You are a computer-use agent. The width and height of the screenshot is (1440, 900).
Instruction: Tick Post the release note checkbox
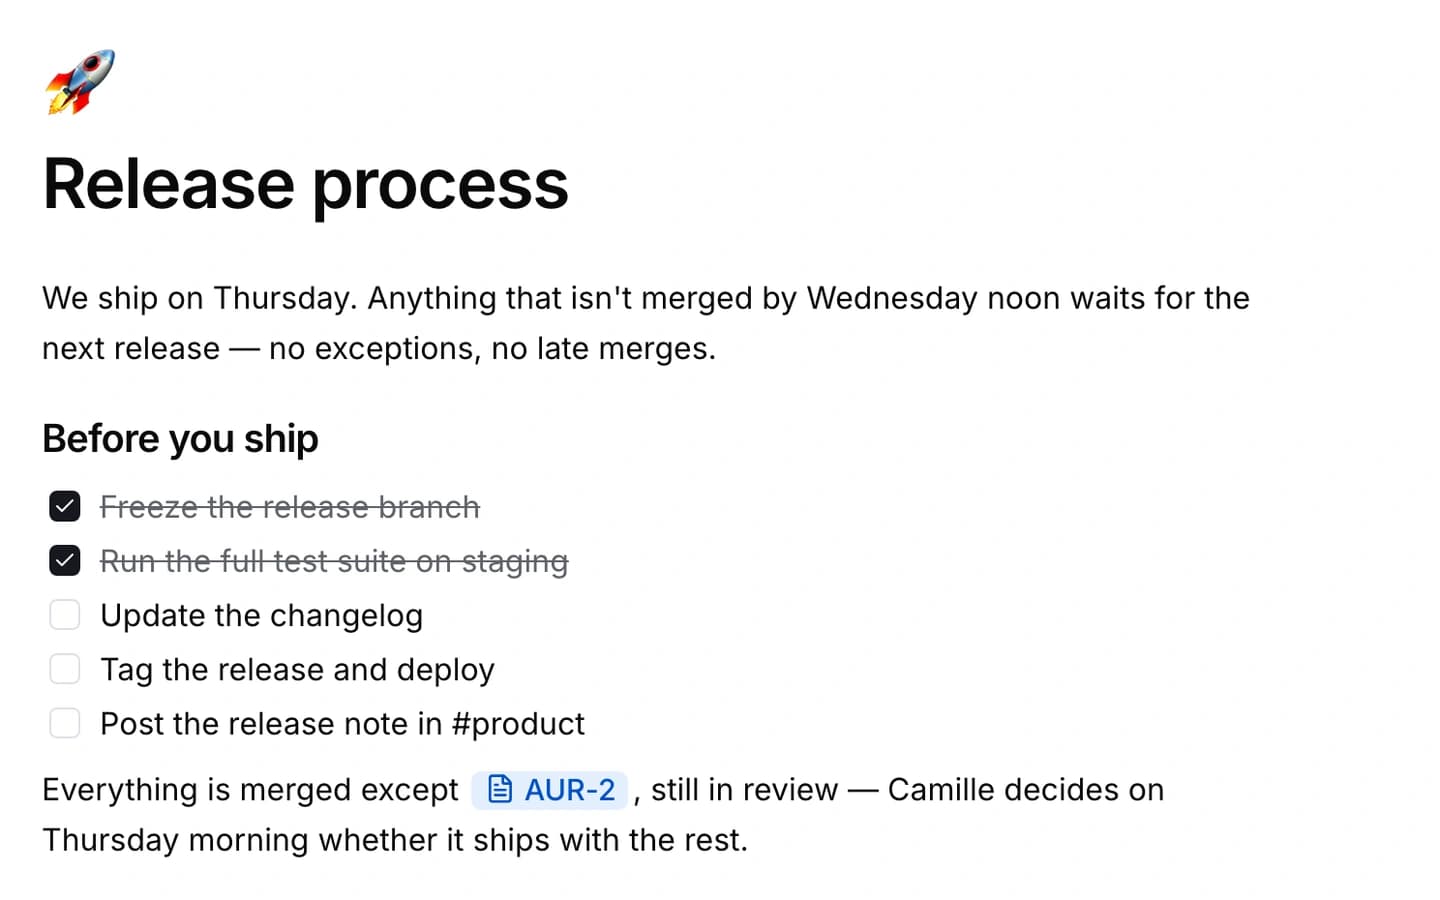pos(65,722)
